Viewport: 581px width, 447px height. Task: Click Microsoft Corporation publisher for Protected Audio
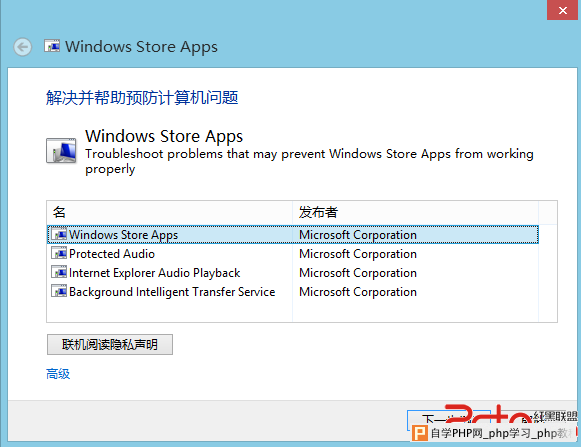(358, 254)
